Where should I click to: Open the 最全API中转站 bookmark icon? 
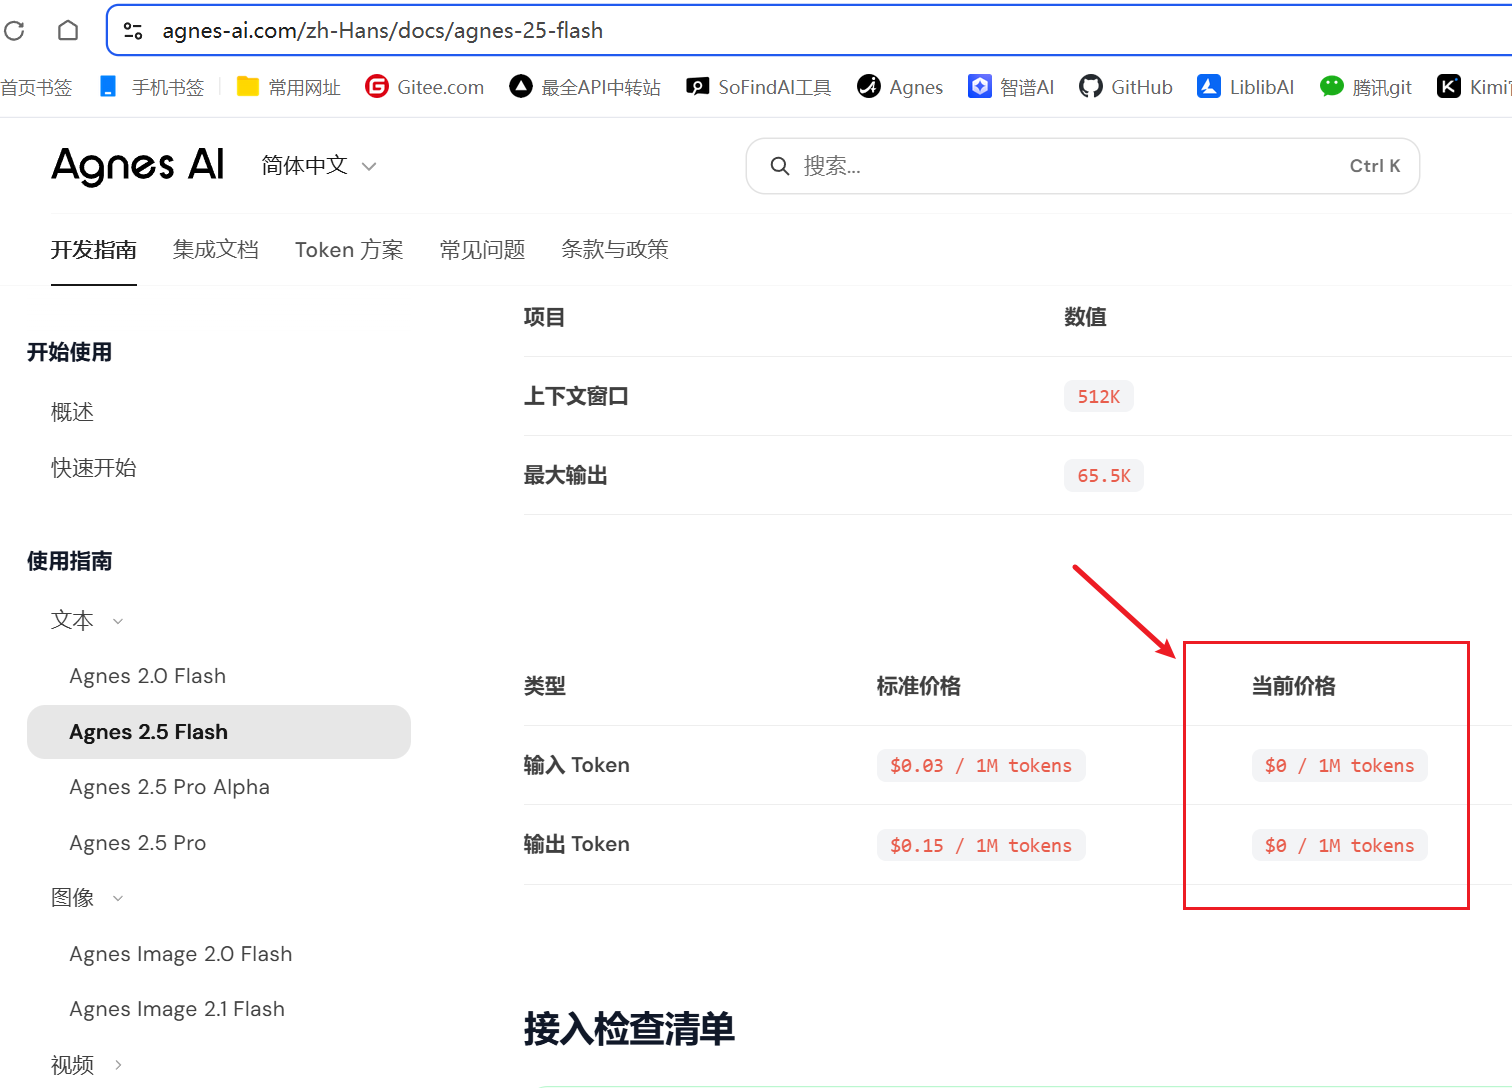(x=521, y=87)
